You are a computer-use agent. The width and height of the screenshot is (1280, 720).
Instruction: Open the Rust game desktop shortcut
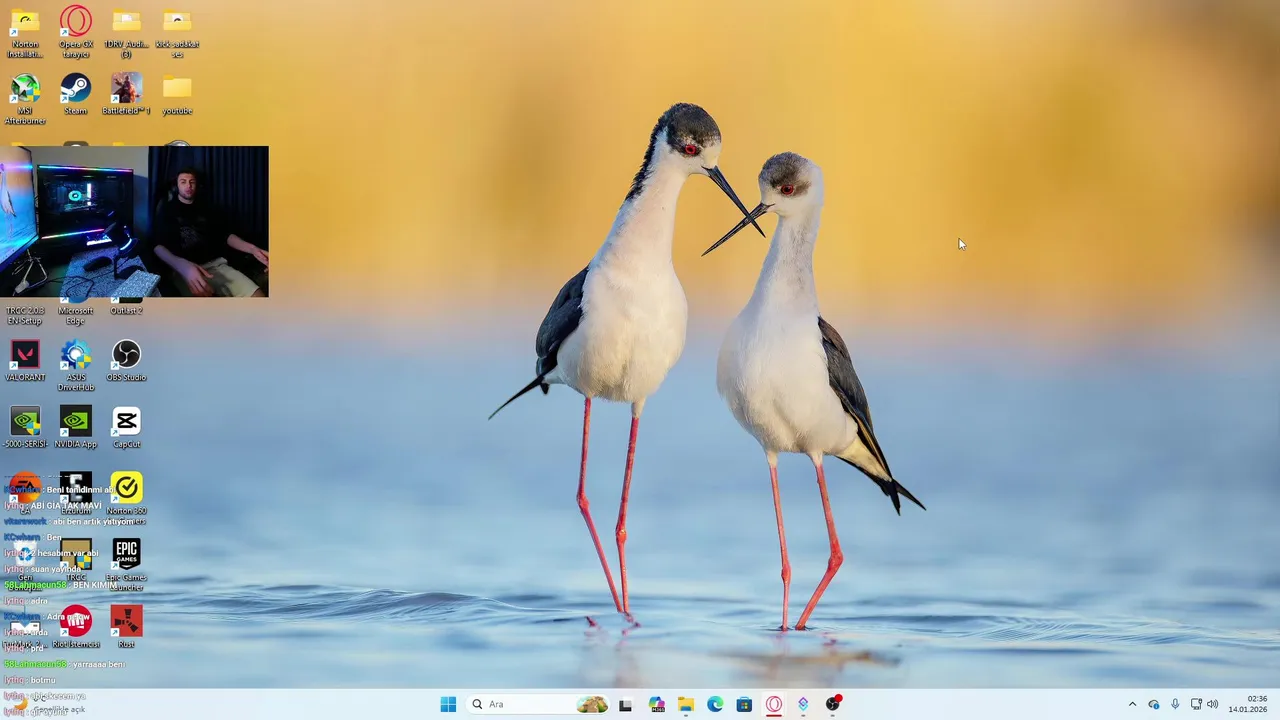click(x=126, y=628)
